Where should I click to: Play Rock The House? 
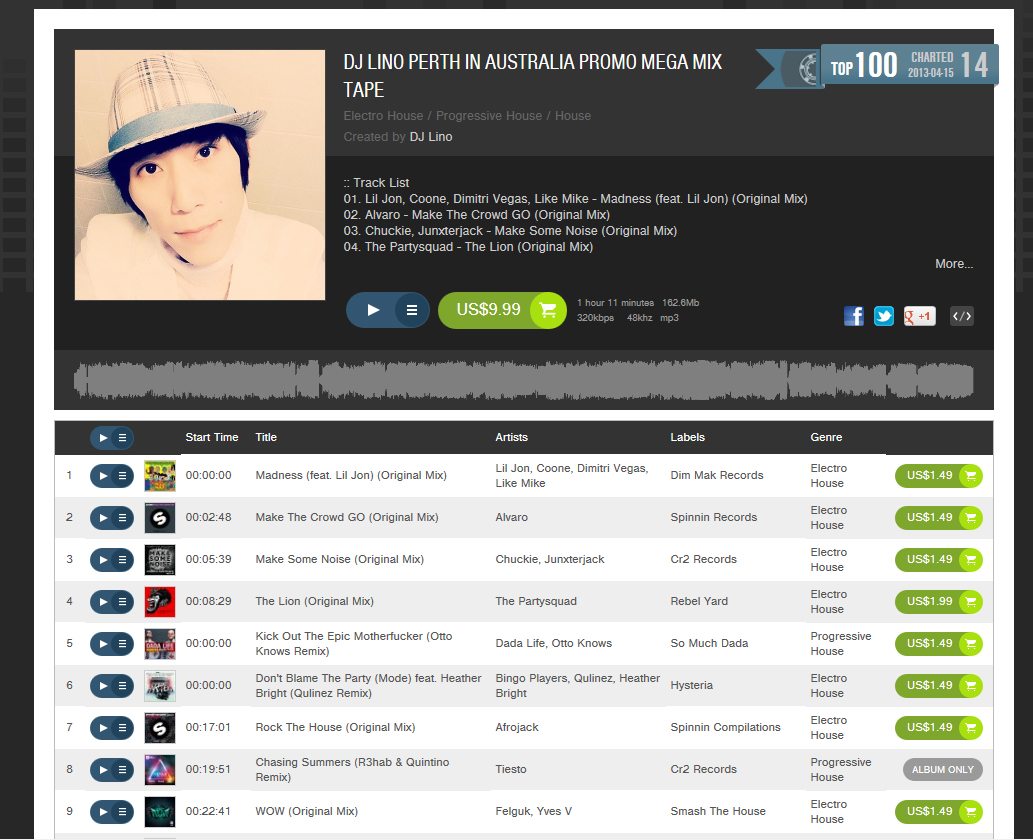pos(103,728)
